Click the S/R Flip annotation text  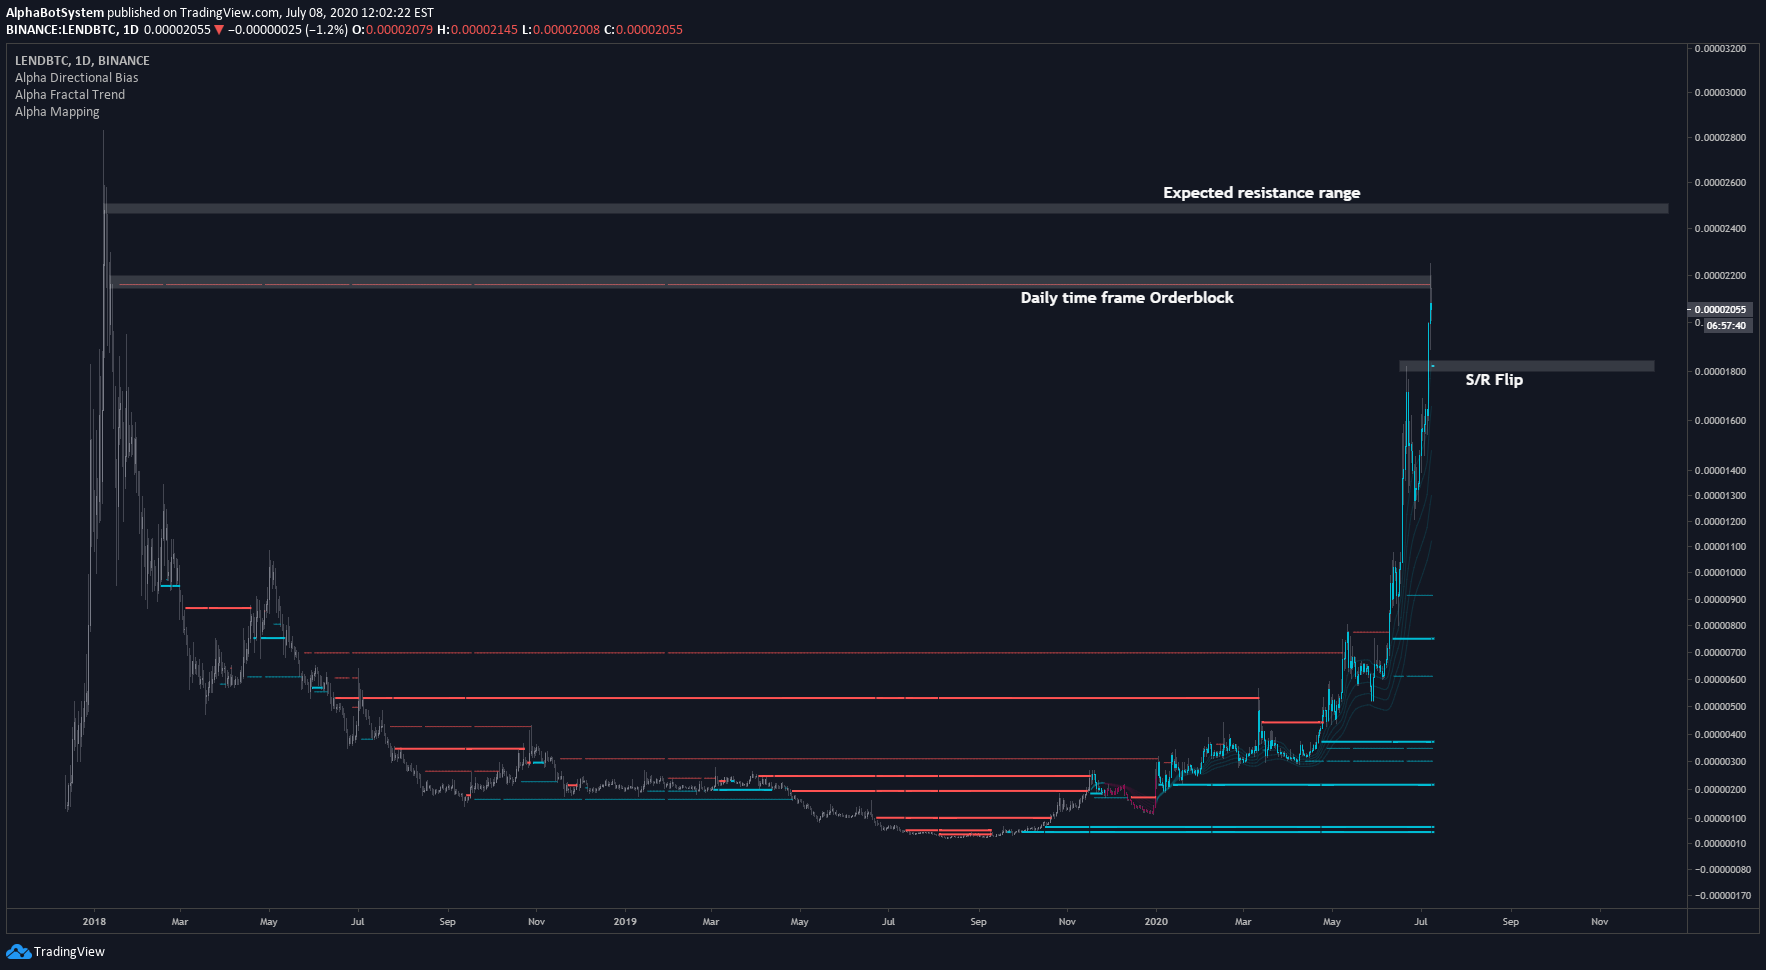point(1494,380)
